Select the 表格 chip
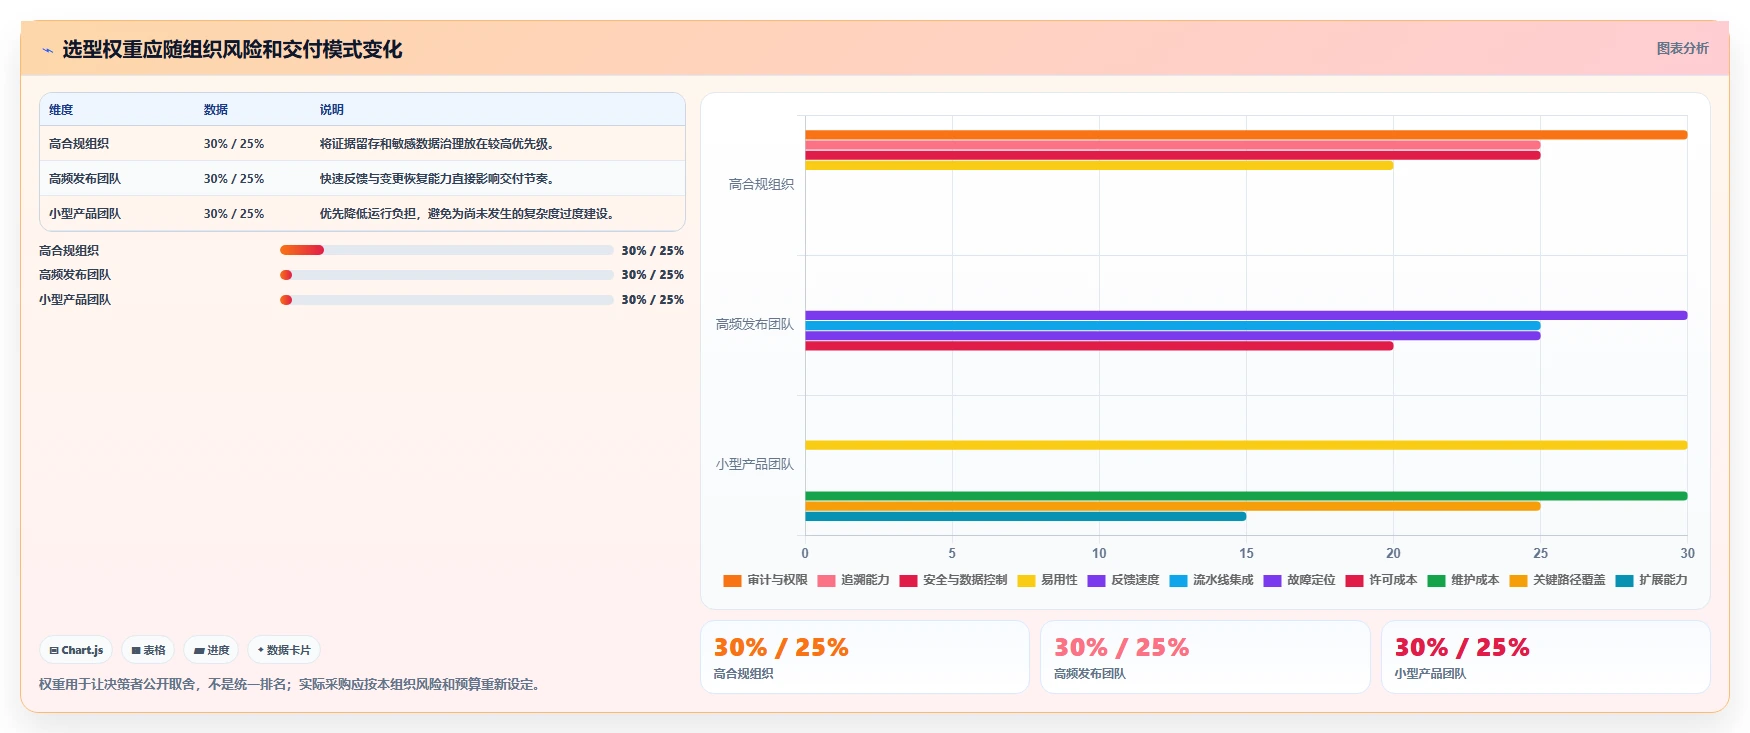Screen dimensions: 1750x733 tap(148, 650)
